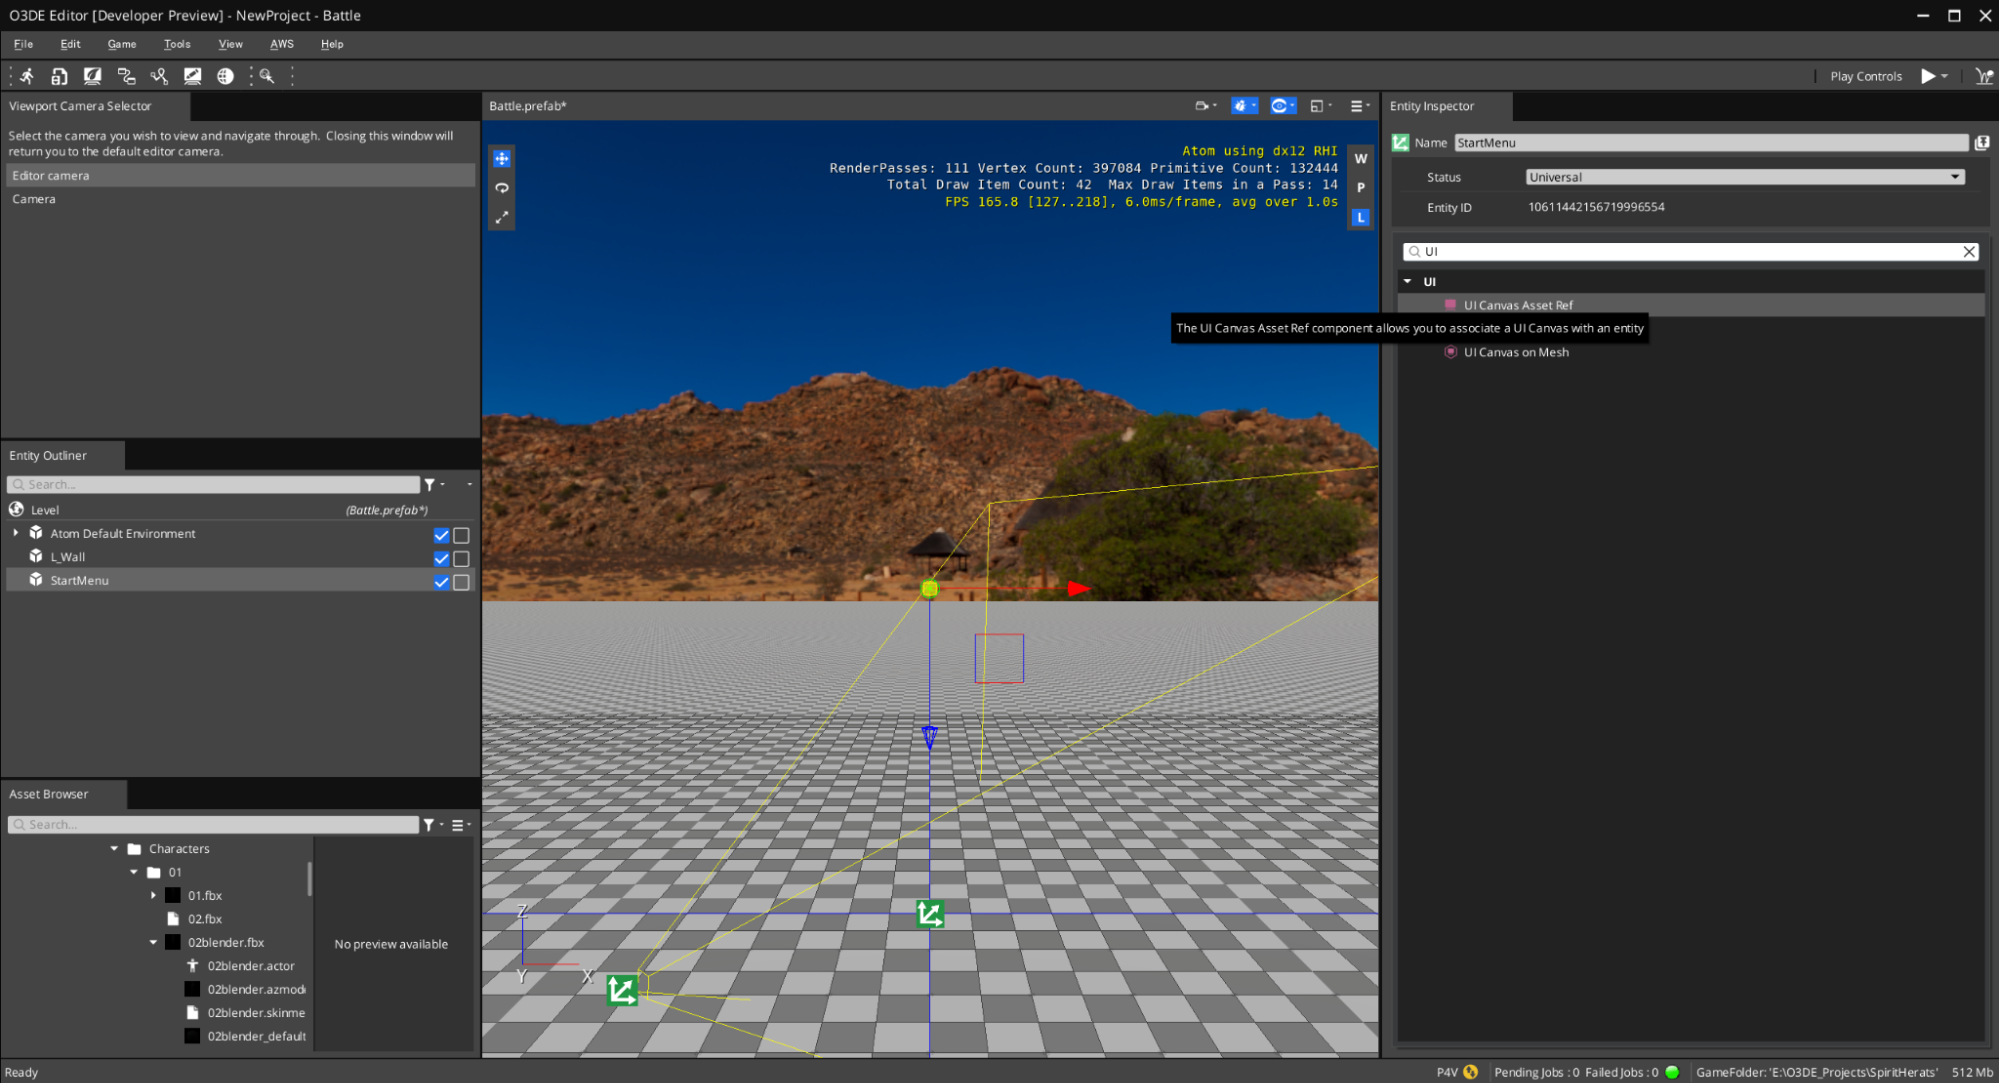Open the Status Universal dropdown

(1745, 177)
